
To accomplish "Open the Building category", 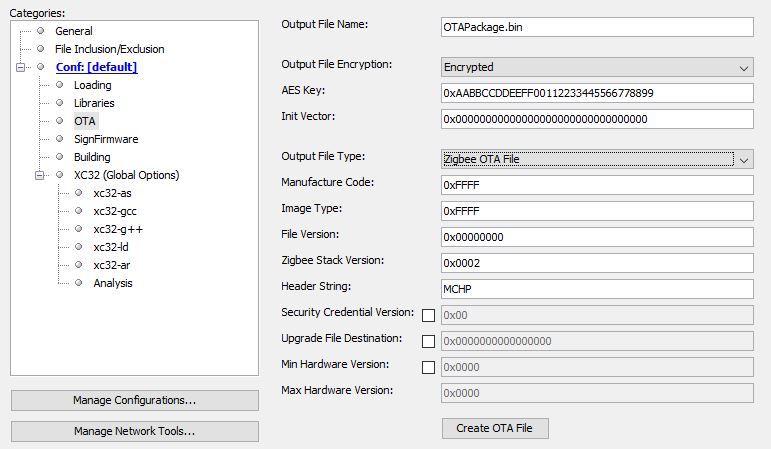I will (x=92, y=157).
